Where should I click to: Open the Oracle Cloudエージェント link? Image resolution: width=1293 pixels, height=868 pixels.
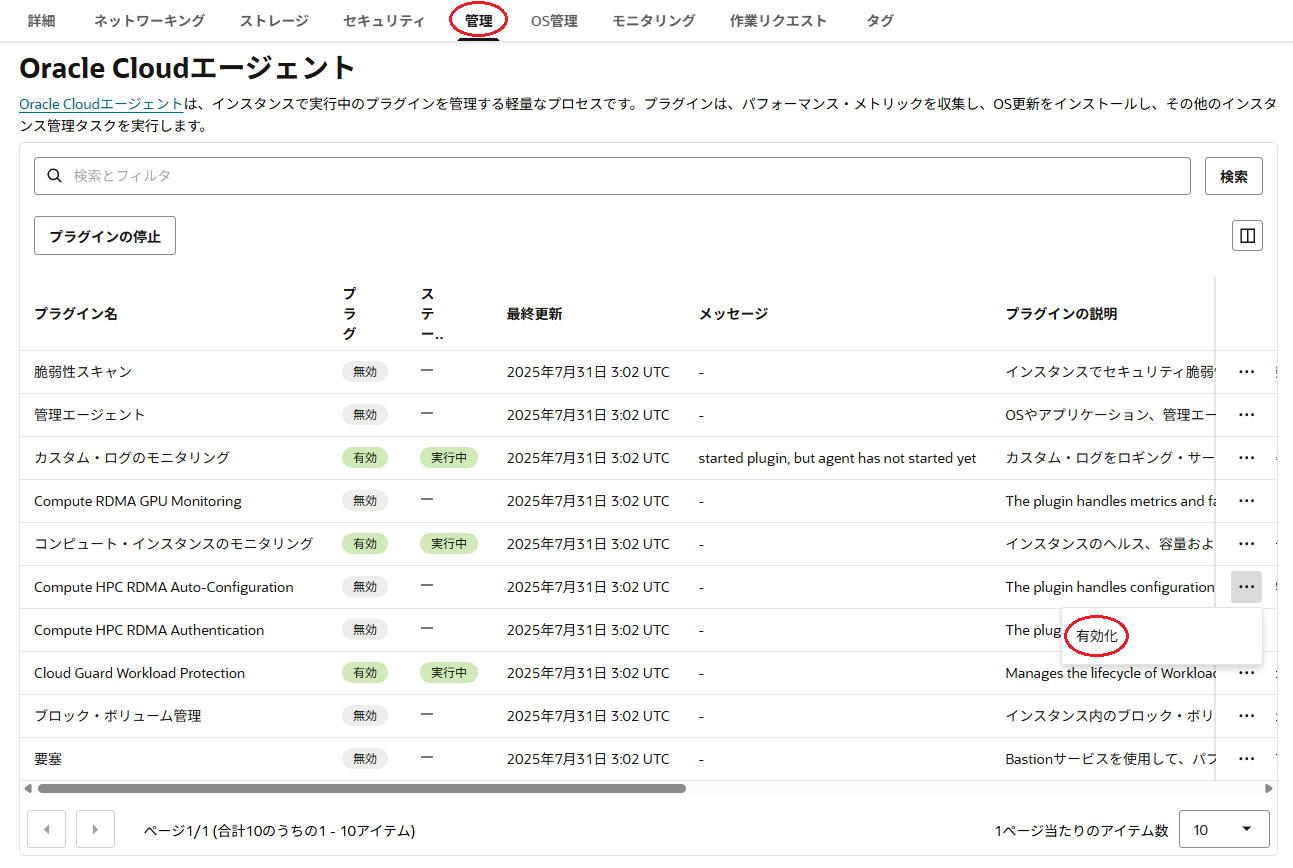(101, 104)
